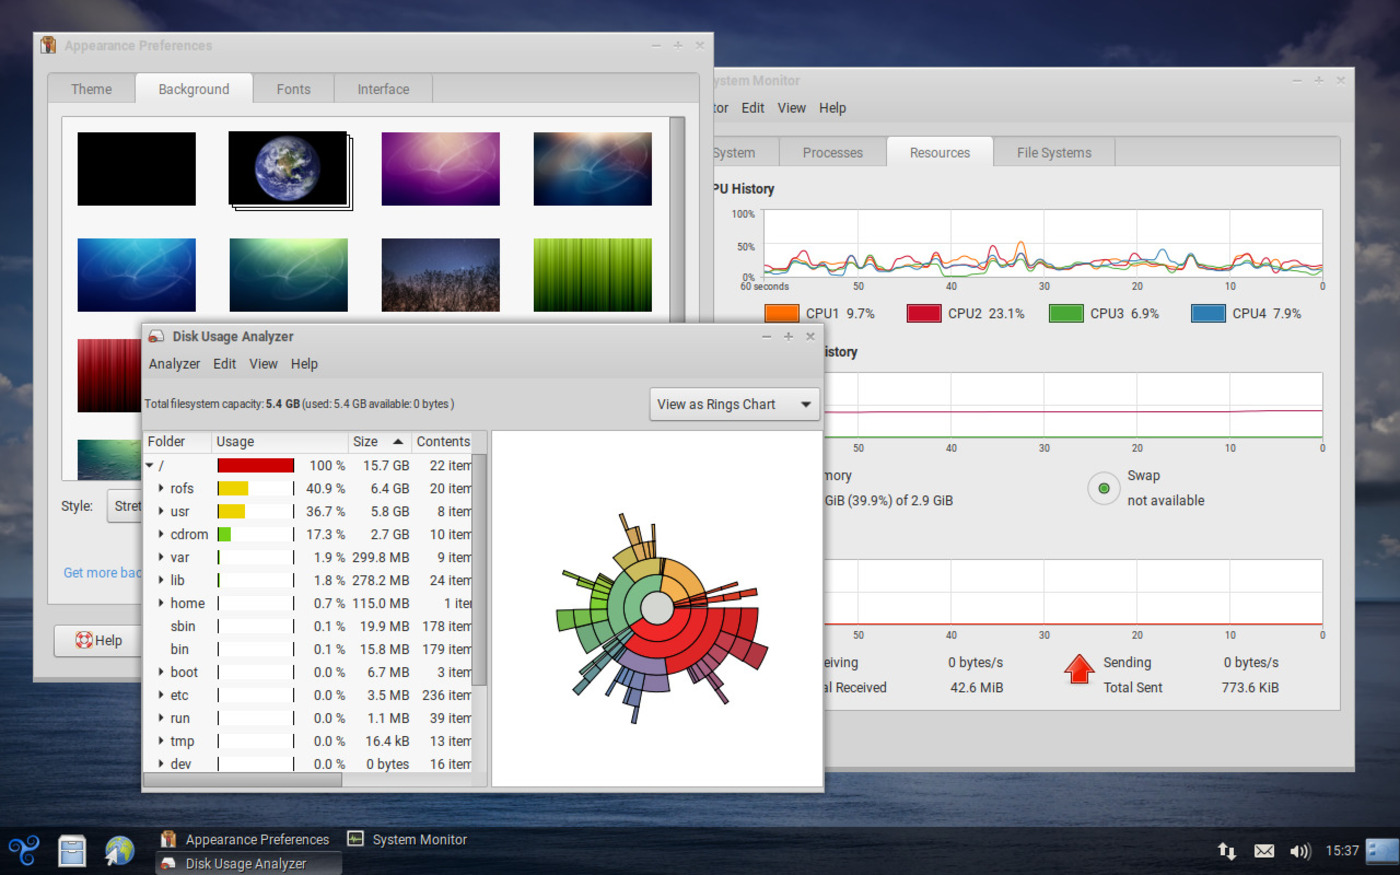This screenshot has height=875, width=1400.
Task: Switch to the File Systems tab
Action: (1053, 153)
